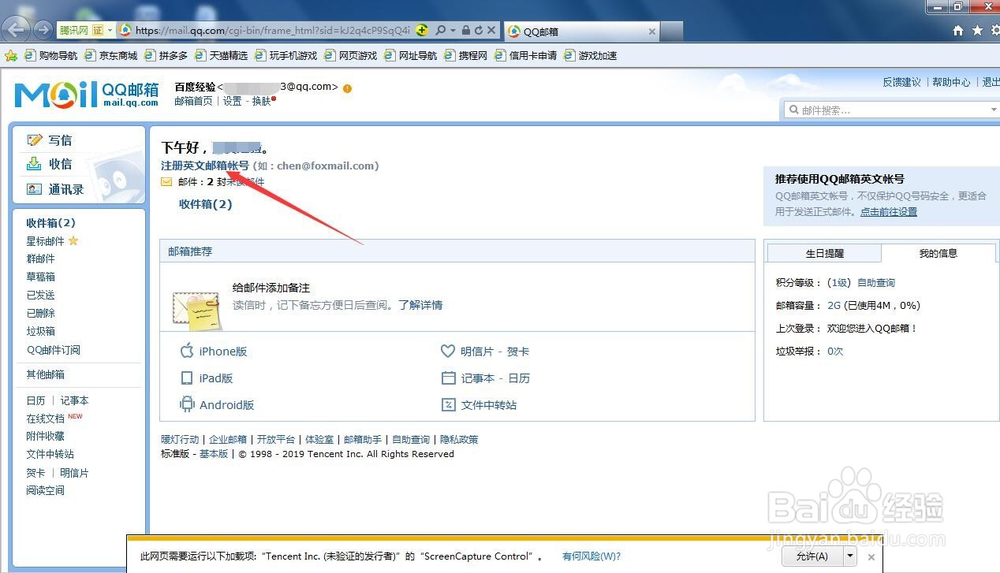Click the 写信 compose button
The width and height of the screenshot is (1000, 573).
(x=50, y=140)
